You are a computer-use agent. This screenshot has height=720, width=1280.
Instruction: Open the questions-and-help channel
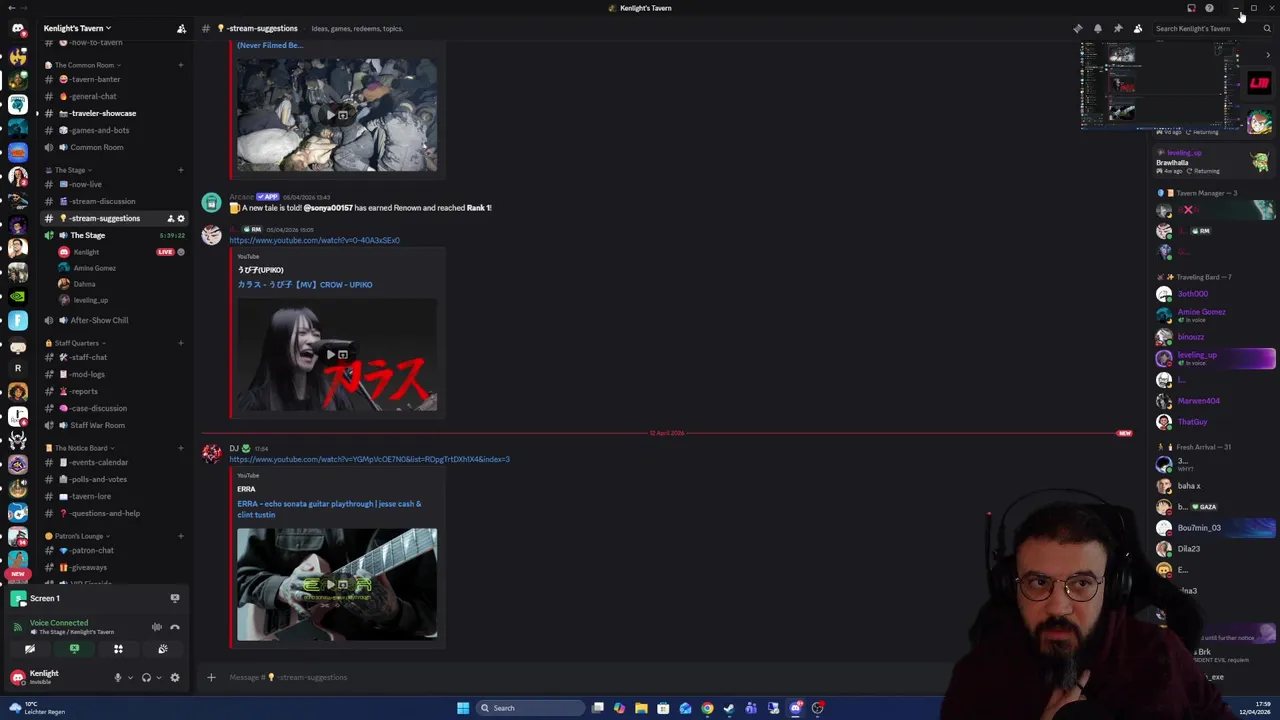click(112, 513)
